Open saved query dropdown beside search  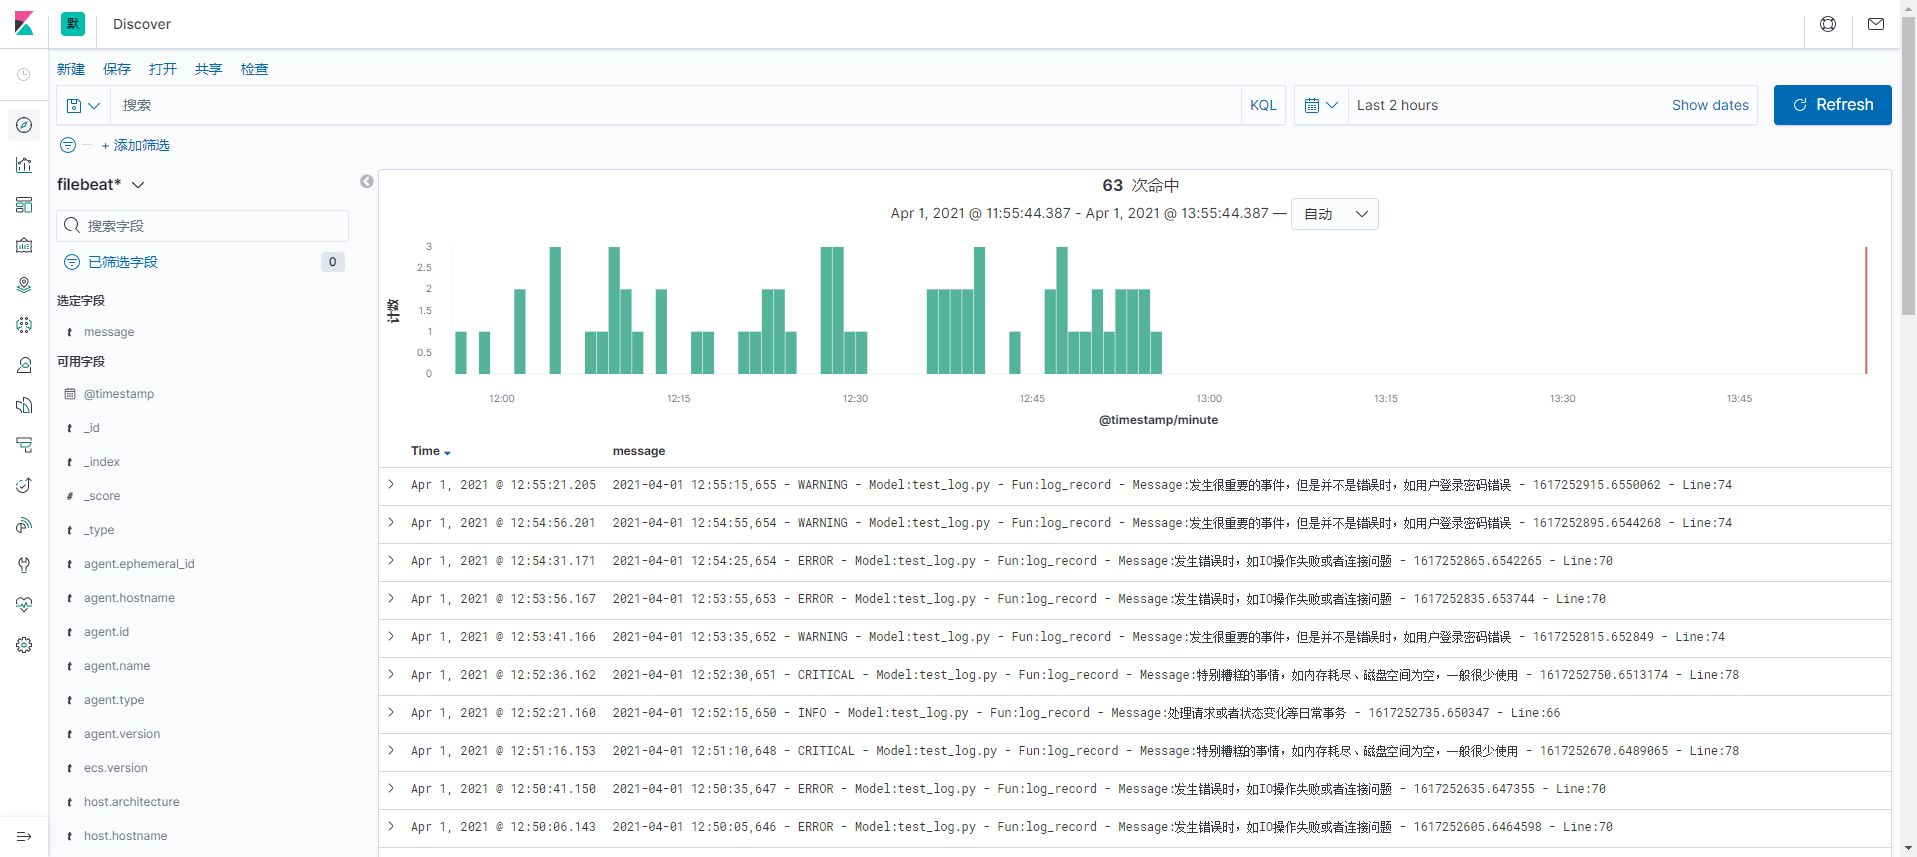coord(83,105)
